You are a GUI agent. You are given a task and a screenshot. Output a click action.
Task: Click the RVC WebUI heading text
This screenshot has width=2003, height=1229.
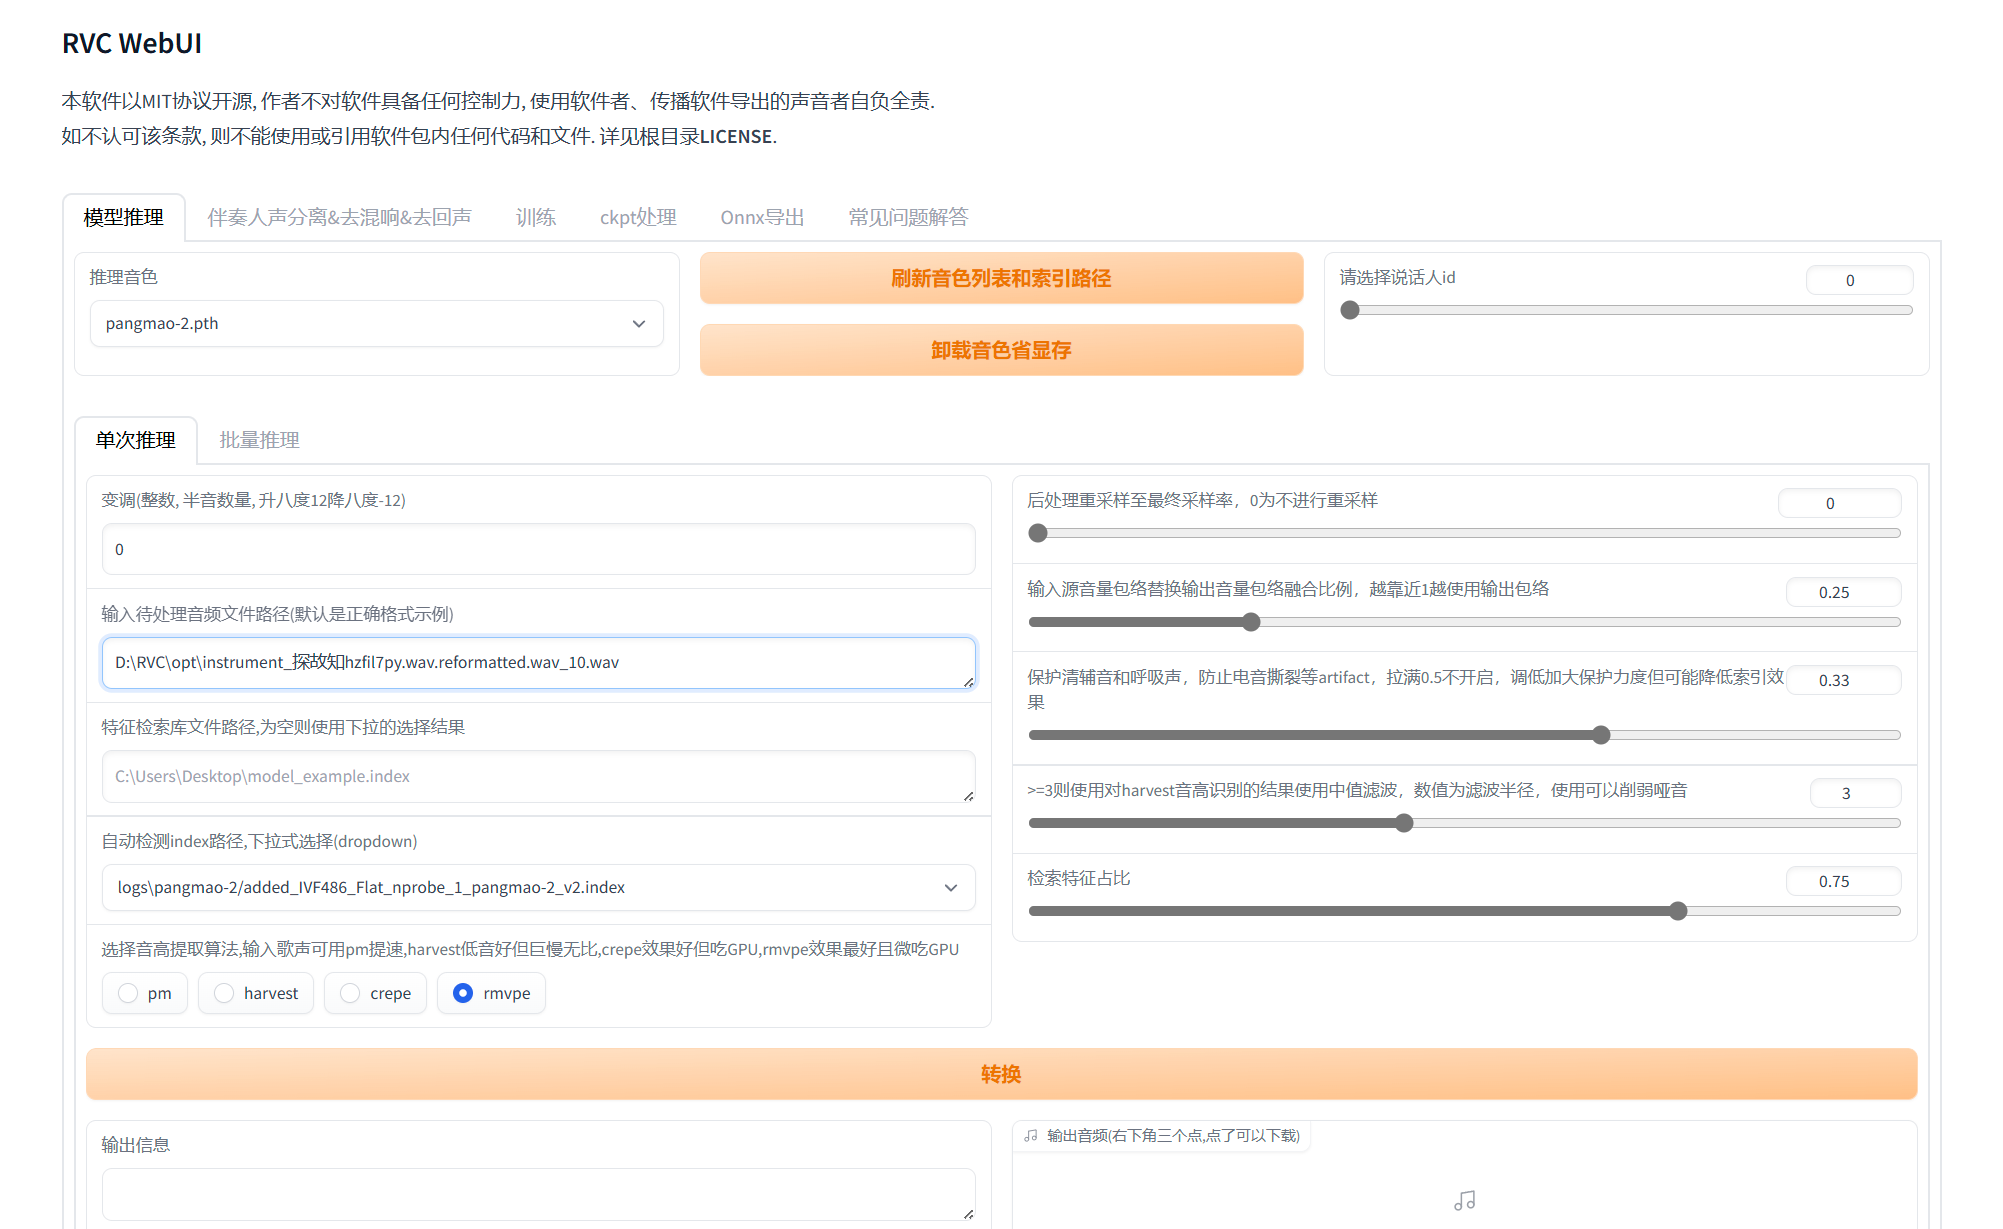coord(132,44)
